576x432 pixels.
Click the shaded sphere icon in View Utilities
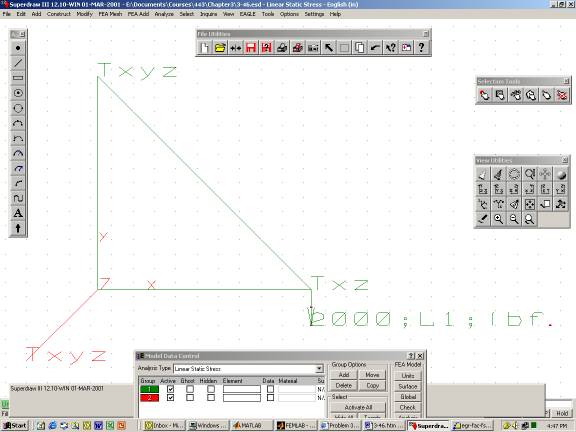561,174
